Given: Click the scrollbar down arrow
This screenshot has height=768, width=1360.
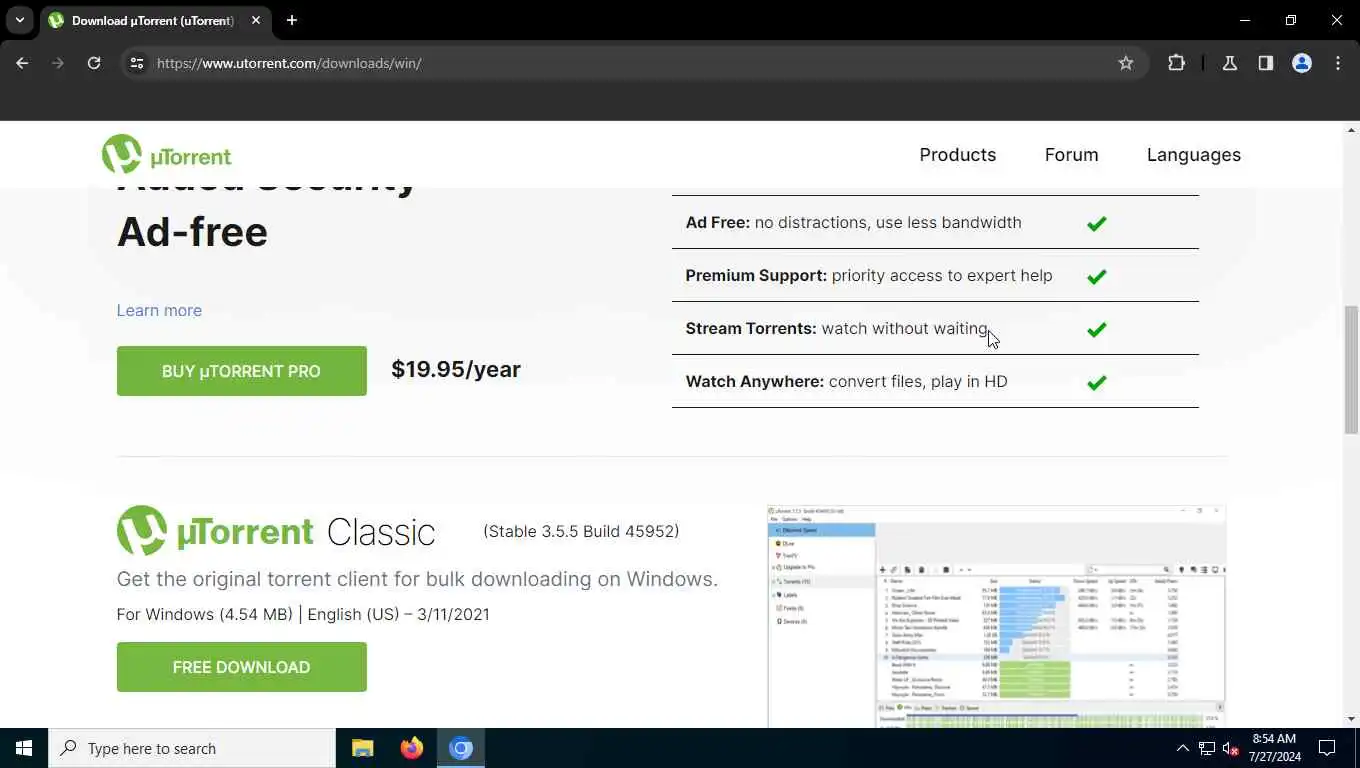Looking at the screenshot, I should [x=1351, y=719].
